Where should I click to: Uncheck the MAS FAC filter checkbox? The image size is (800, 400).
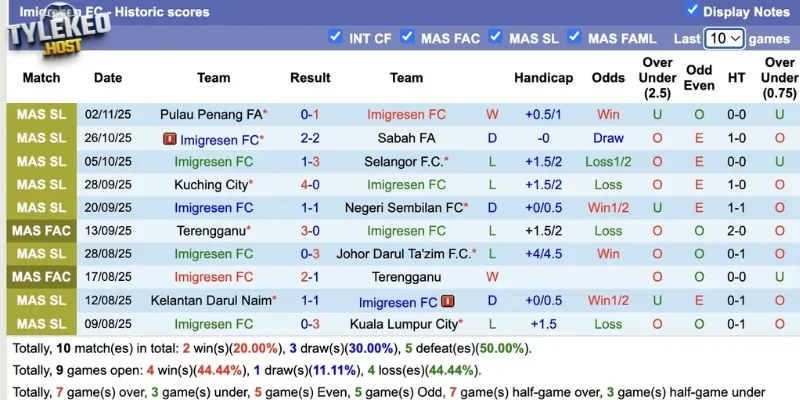[408, 37]
